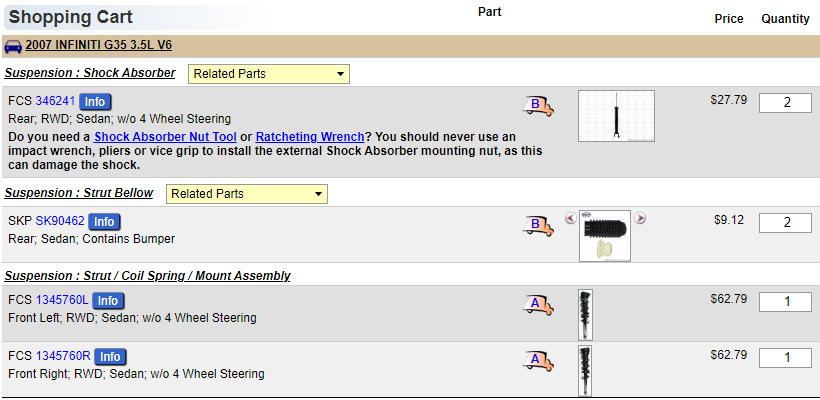
Task: Click the truck A icon for FCS 1345760R
Action: pyautogui.click(x=537, y=360)
